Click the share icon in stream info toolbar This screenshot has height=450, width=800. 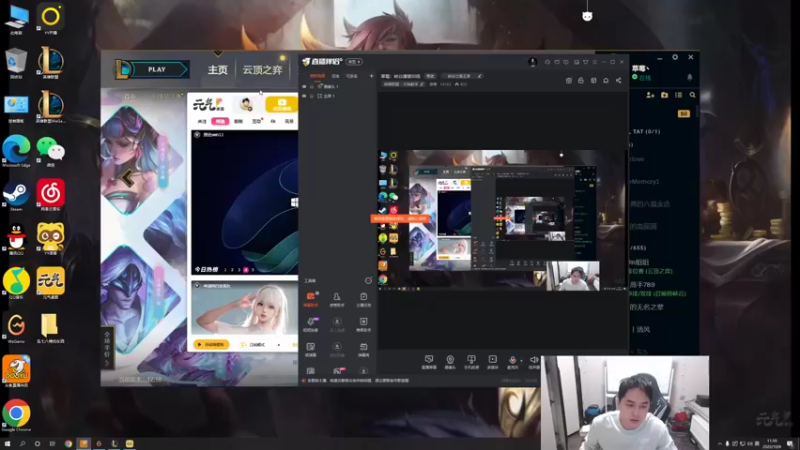click(618, 80)
